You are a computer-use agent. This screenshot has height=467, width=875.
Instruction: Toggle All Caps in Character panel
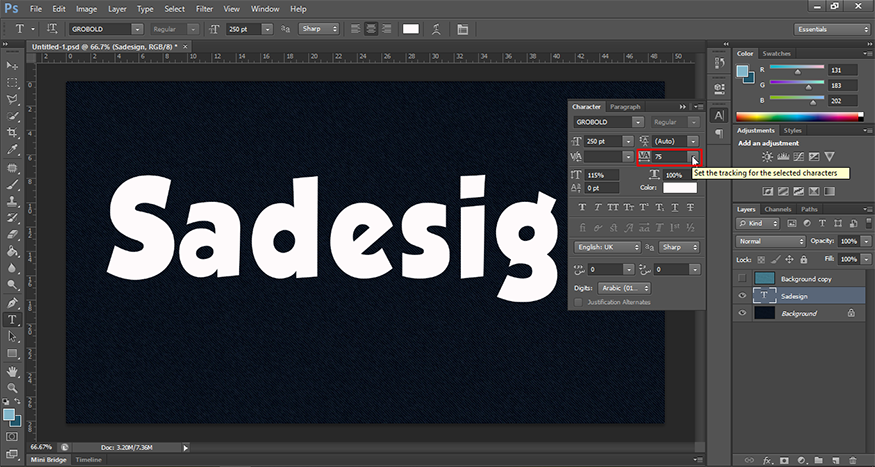(x=613, y=208)
